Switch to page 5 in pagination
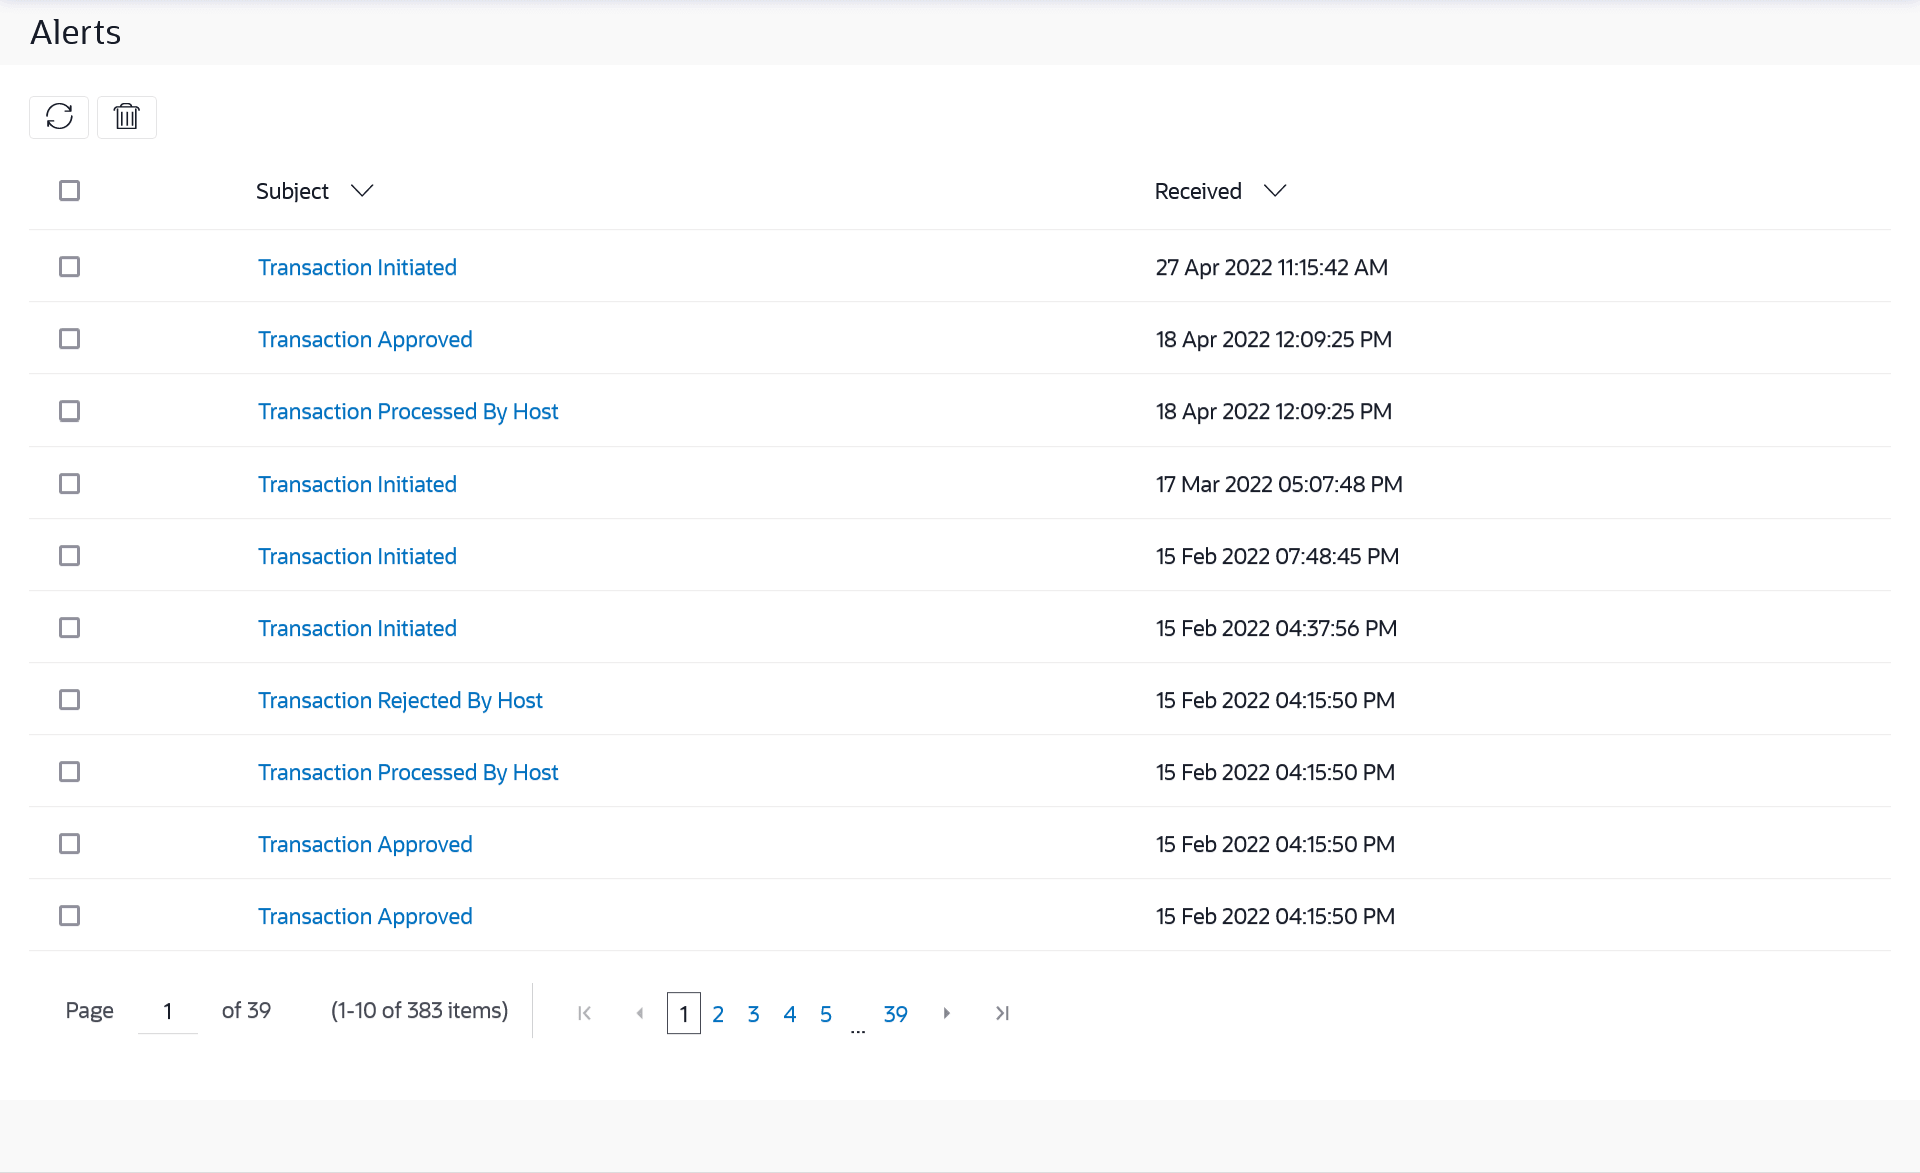Viewport: 1920px width, 1173px height. click(826, 1014)
